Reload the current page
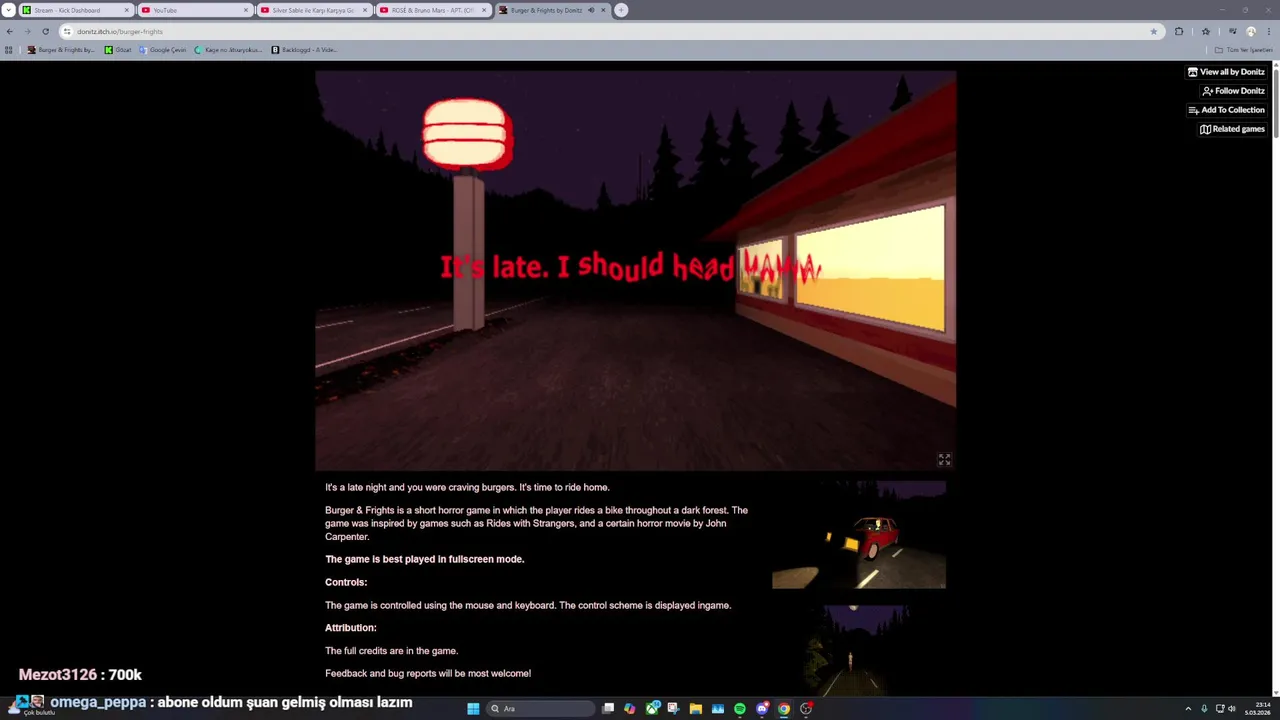The height and width of the screenshot is (720, 1280). tap(45, 31)
